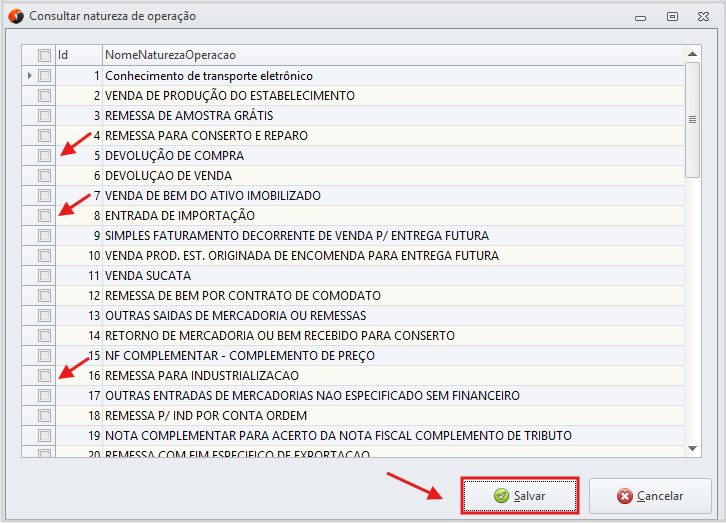Maximize the Consultar natureza de operação window
Viewport: 726px width, 524px height.
tap(672, 17)
